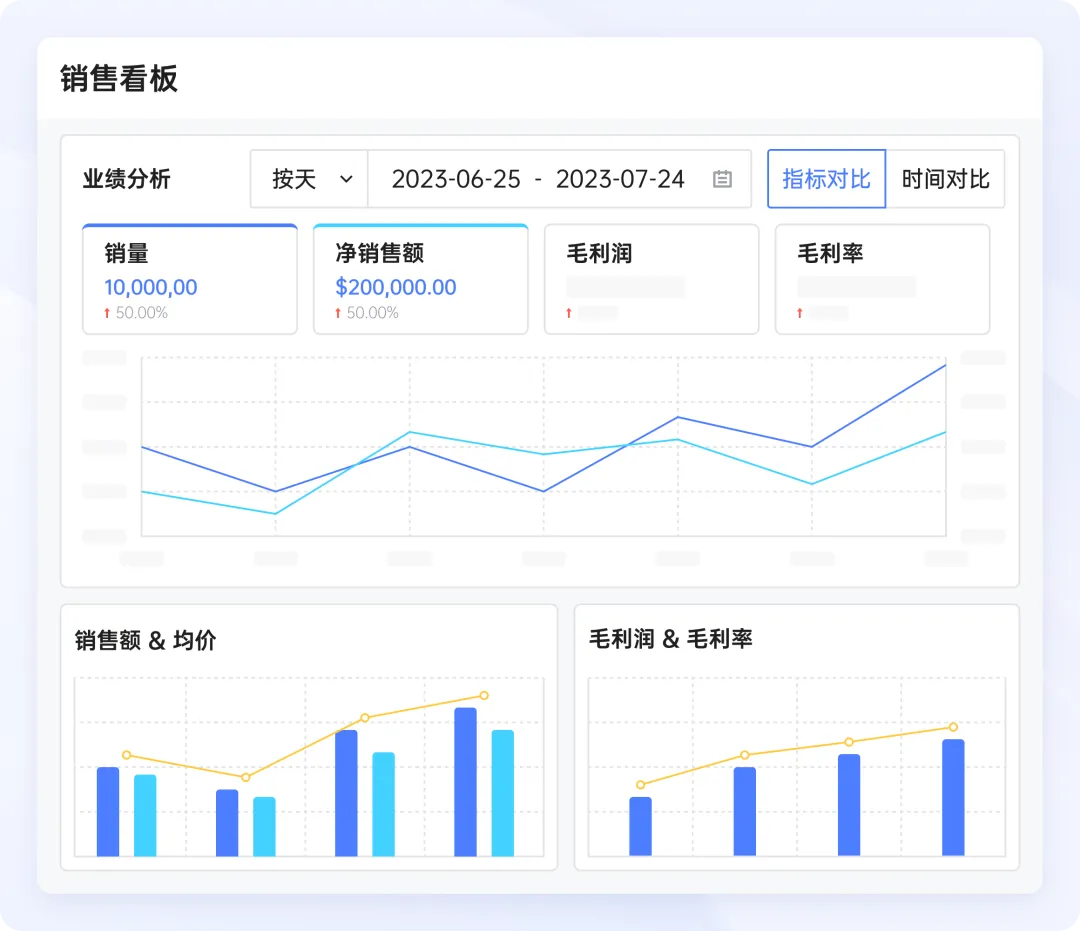Screen dimensions: 1080x931
Task: Click the dropdown chevron beside 按天
Action: 346,179
